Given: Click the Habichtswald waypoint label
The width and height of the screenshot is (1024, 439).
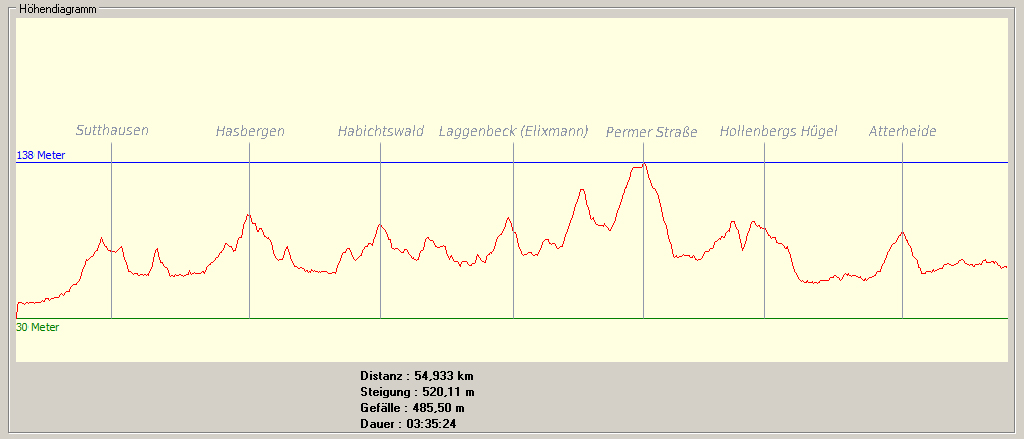Looking at the screenshot, I should pos(380,131).
